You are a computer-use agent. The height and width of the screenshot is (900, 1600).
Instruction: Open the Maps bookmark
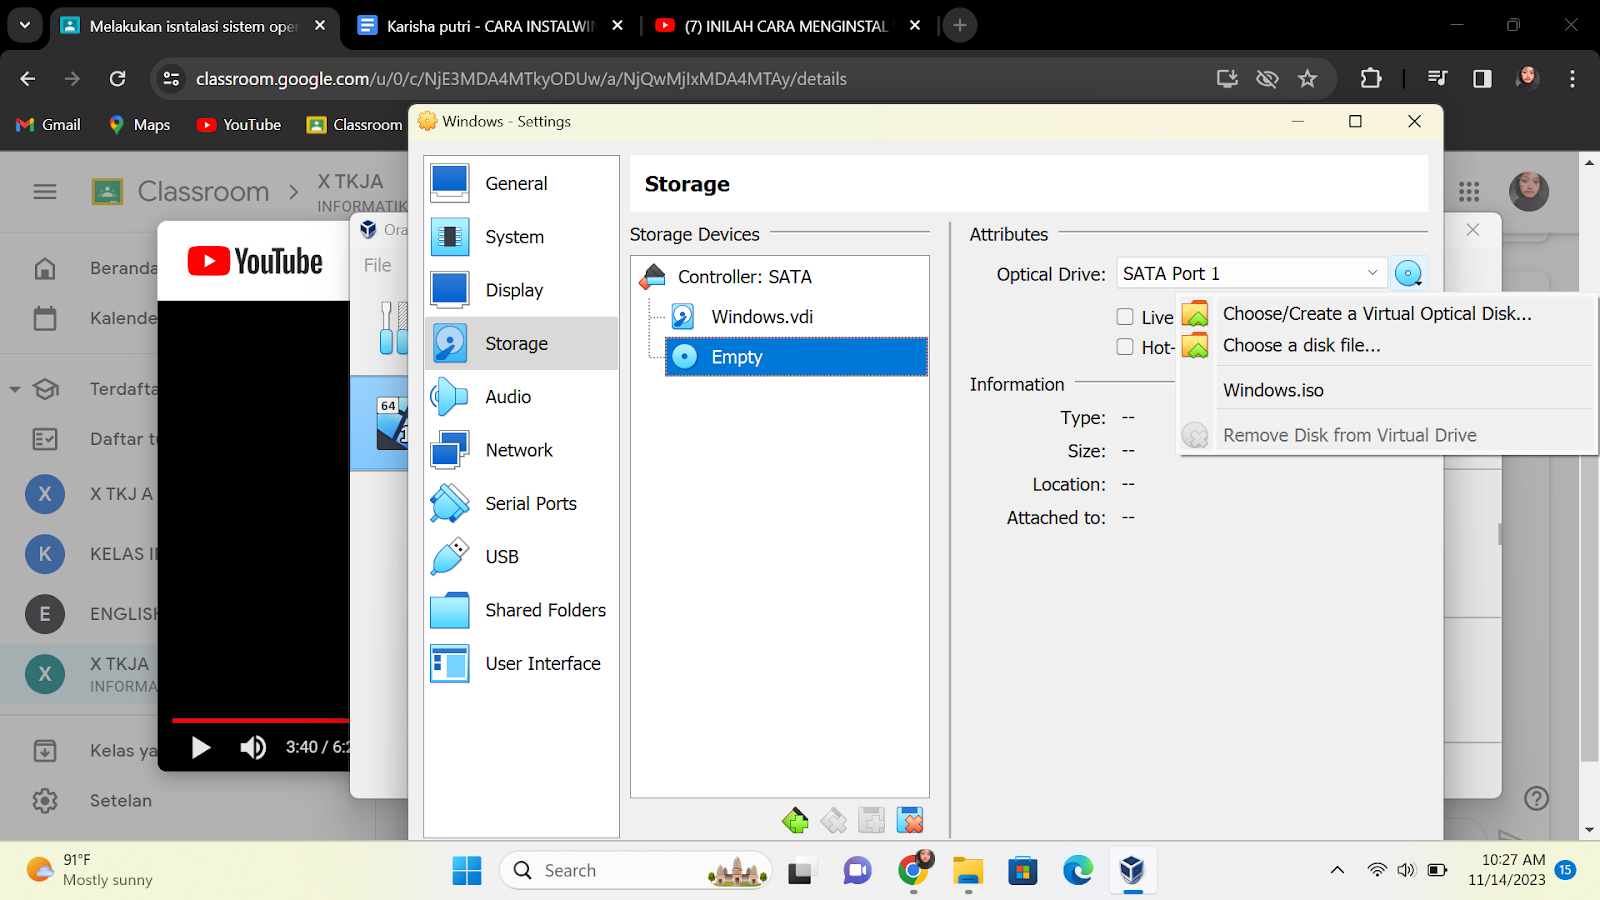pos(139,125)
